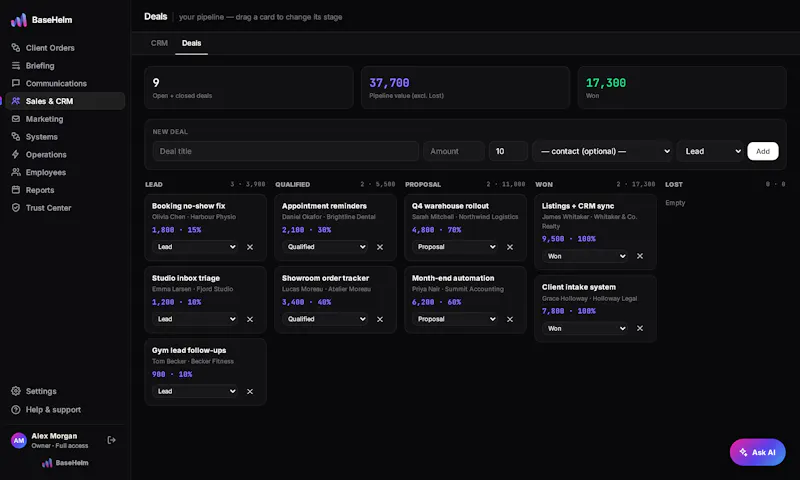Viewport: 800px width, 480px height.
Task: Click the Showroom order tracker card title
Action: [x=326, y=279]
